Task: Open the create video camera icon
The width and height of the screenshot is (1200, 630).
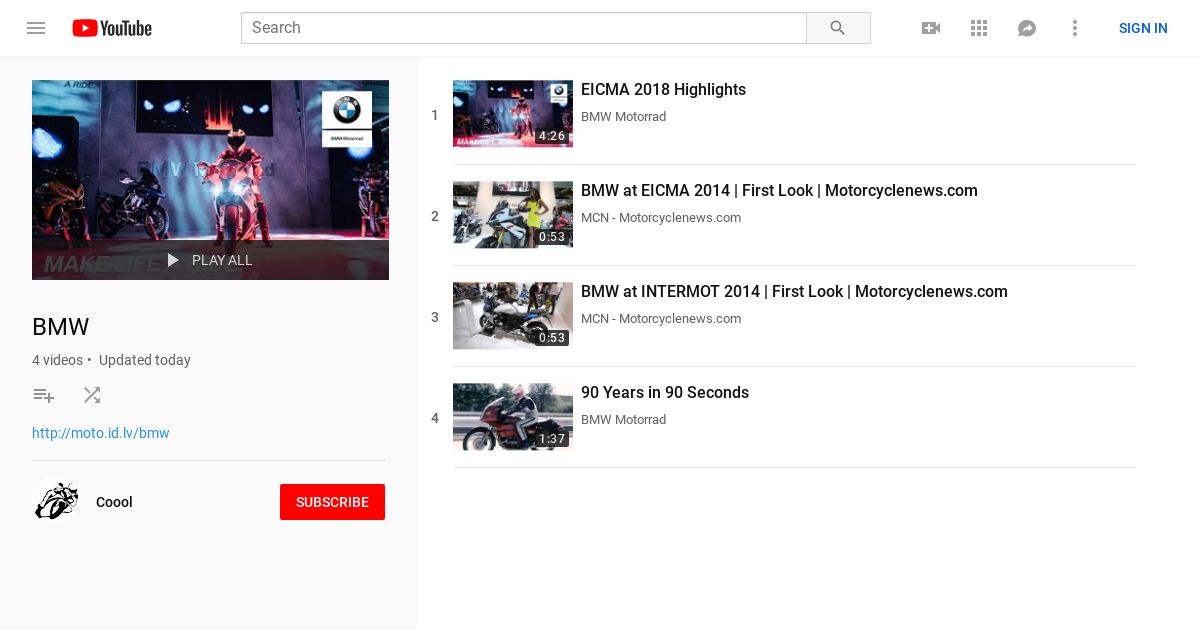Action: 931,28
